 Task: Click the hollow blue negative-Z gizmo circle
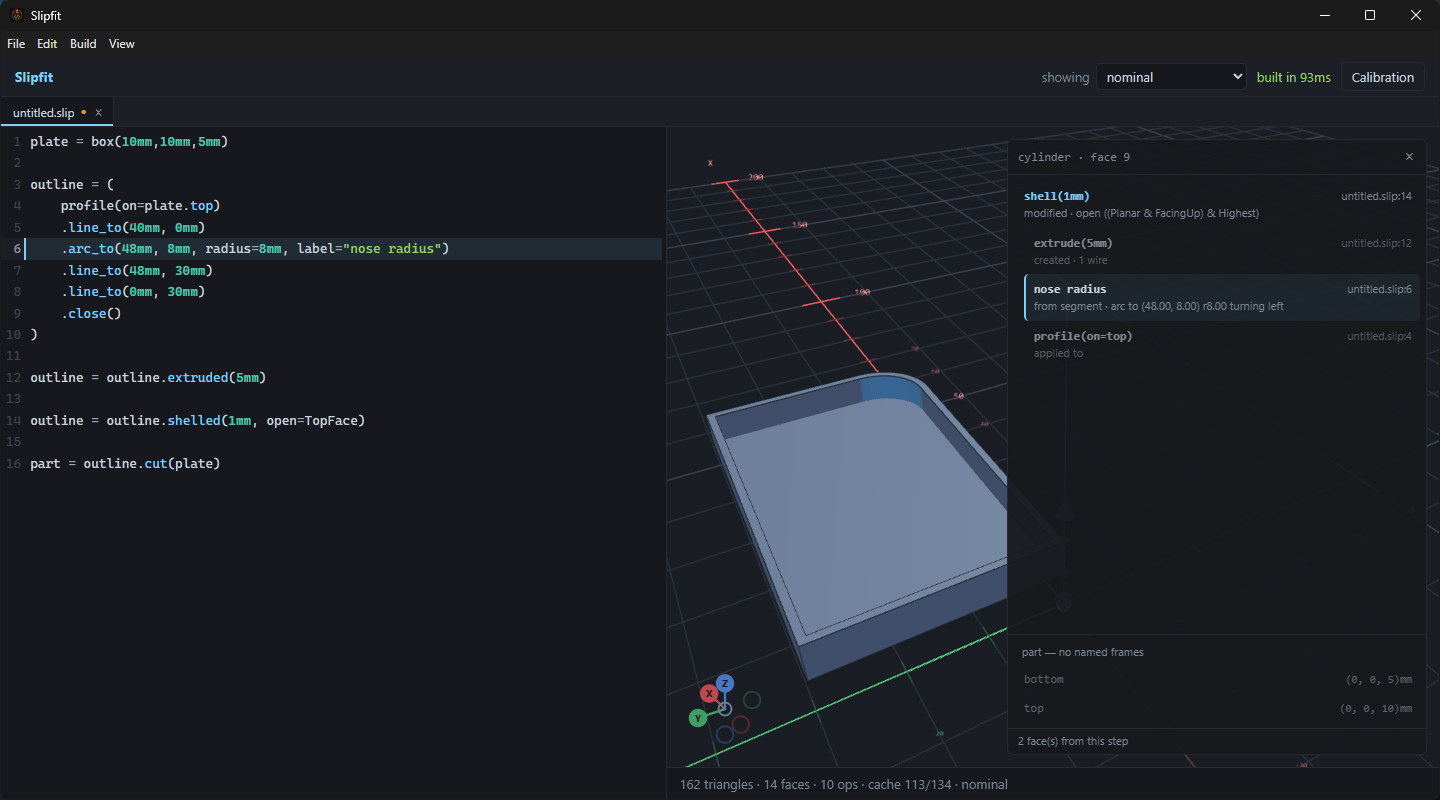click(725, 734)
